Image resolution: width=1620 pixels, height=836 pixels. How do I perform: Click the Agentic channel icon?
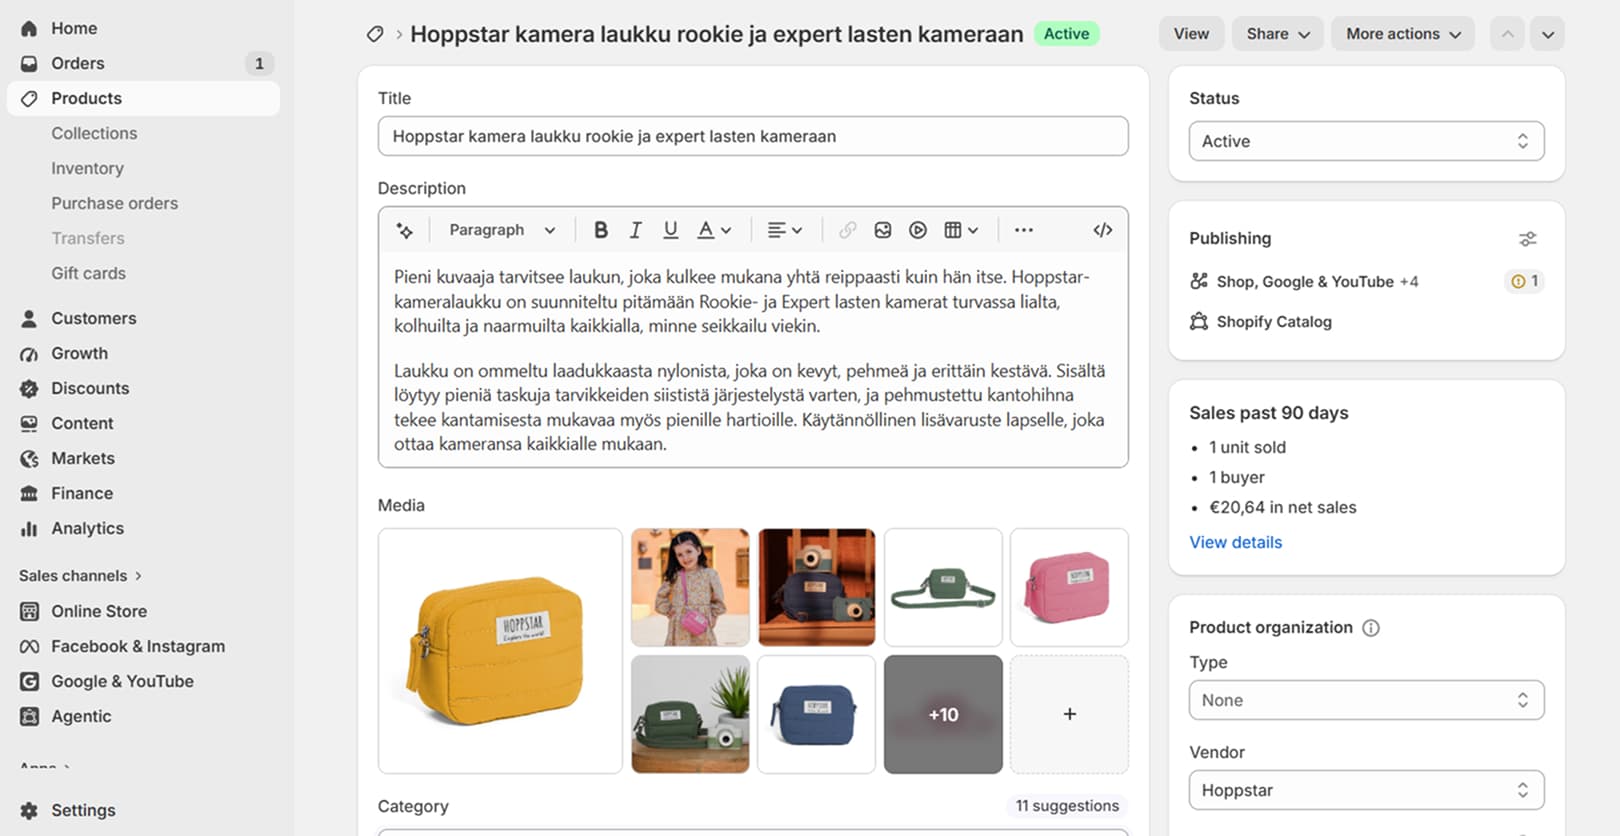click(29, 716)
